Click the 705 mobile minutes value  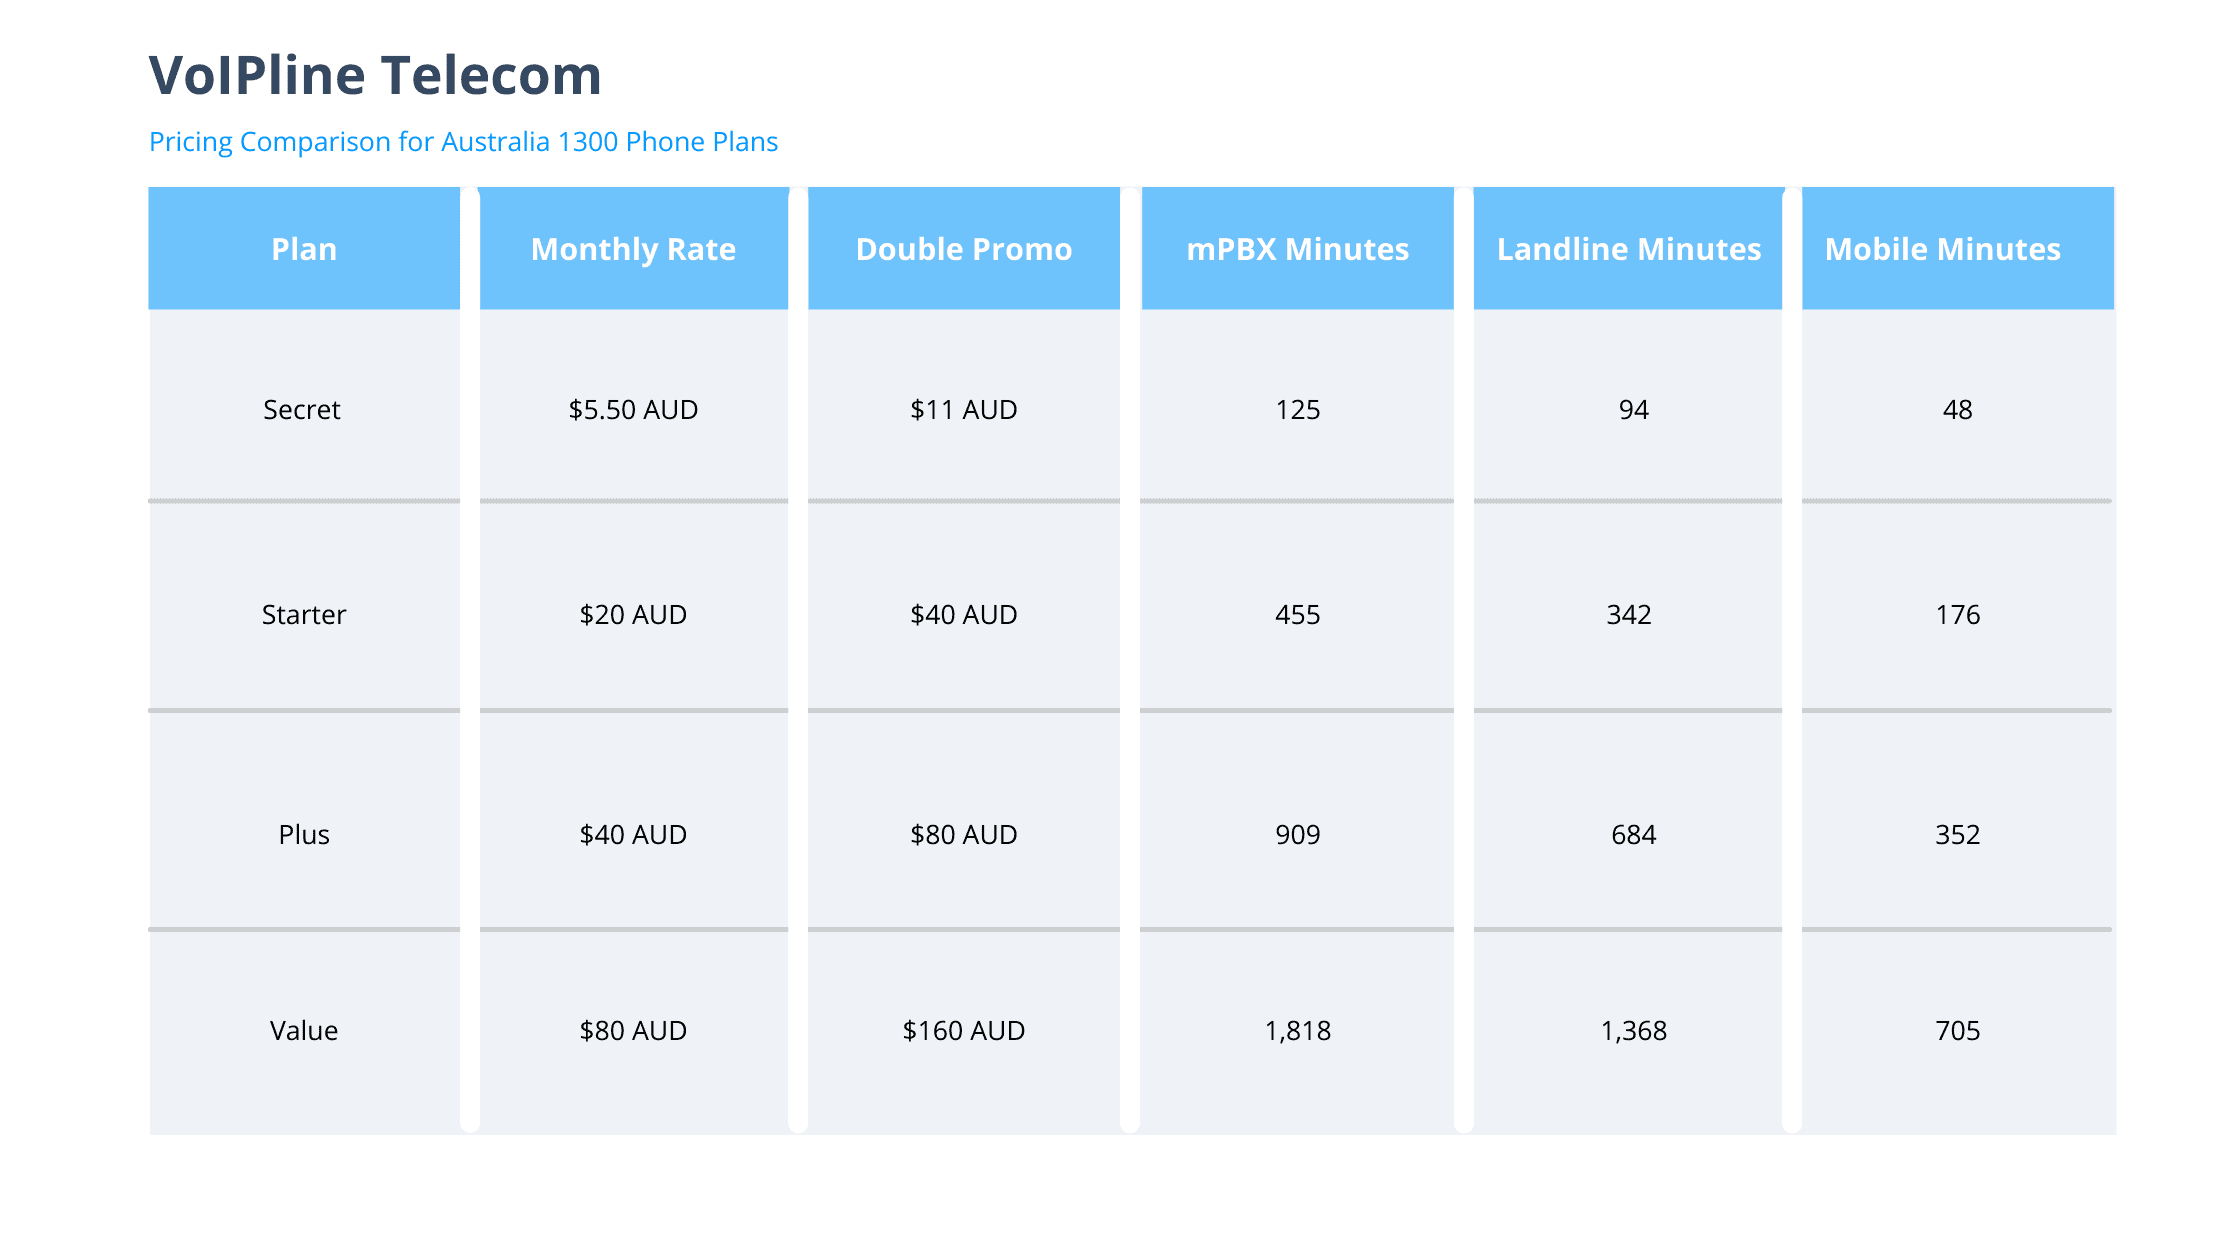point(1957,1031)
